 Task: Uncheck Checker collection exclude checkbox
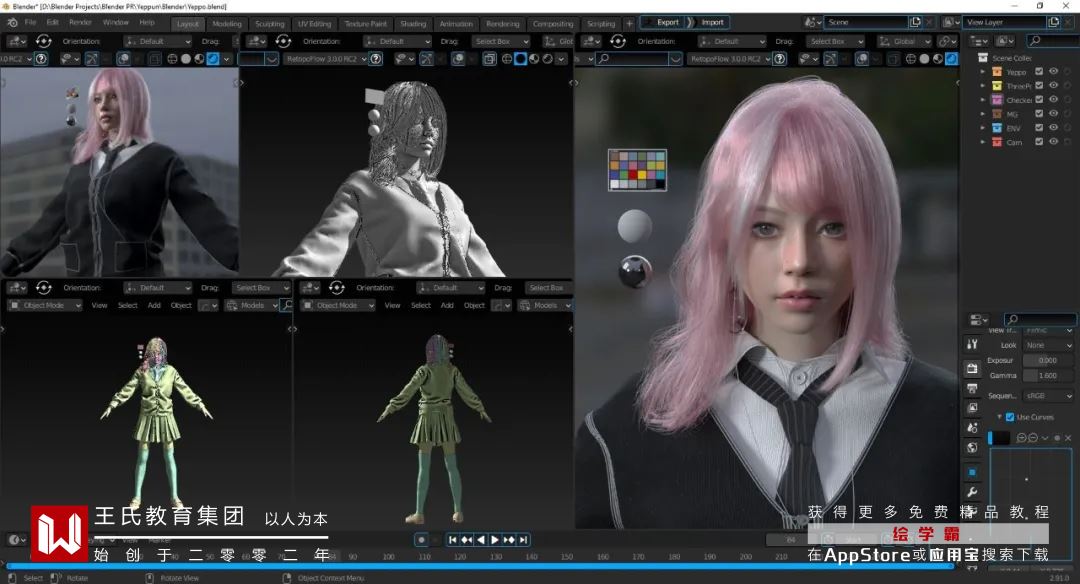coord(1039,100)
